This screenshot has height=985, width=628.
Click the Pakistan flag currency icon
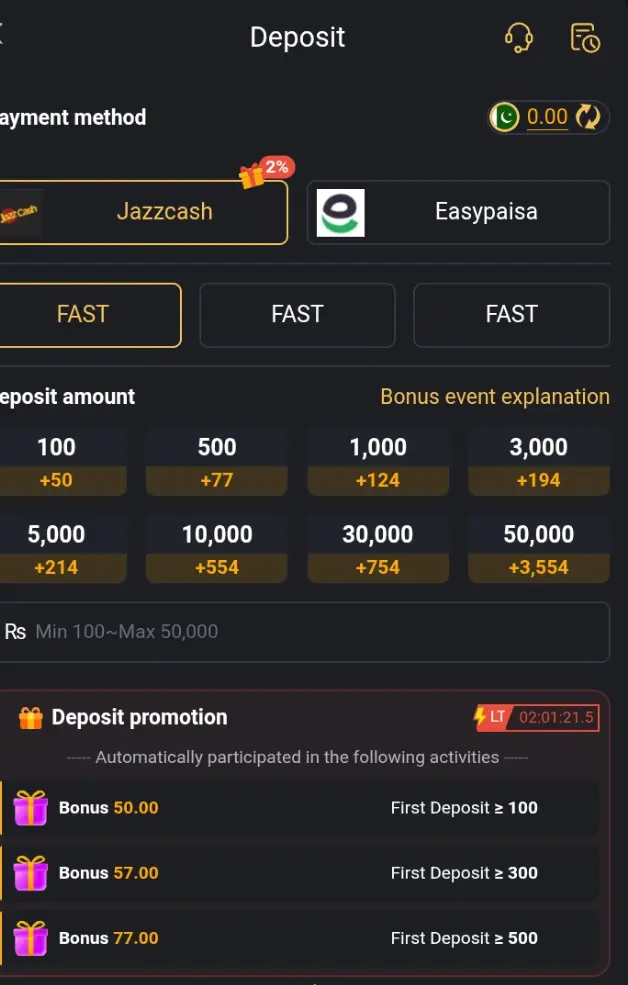tap(506, 117)
